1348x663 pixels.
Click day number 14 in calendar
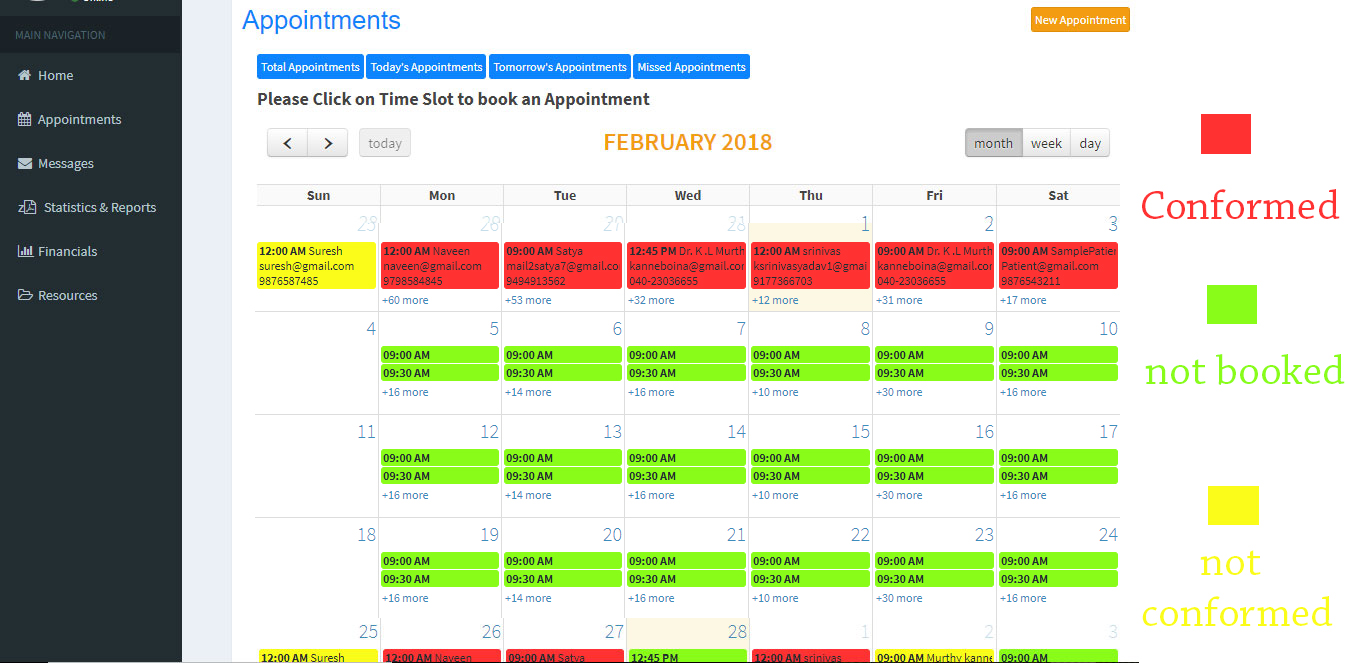pyautogui.click(x=736, y=432)
